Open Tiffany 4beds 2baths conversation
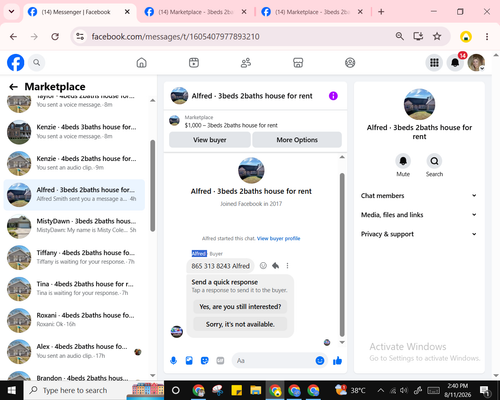Image resolution: width=500 pixels, height=400 pixels. (74, 257)
